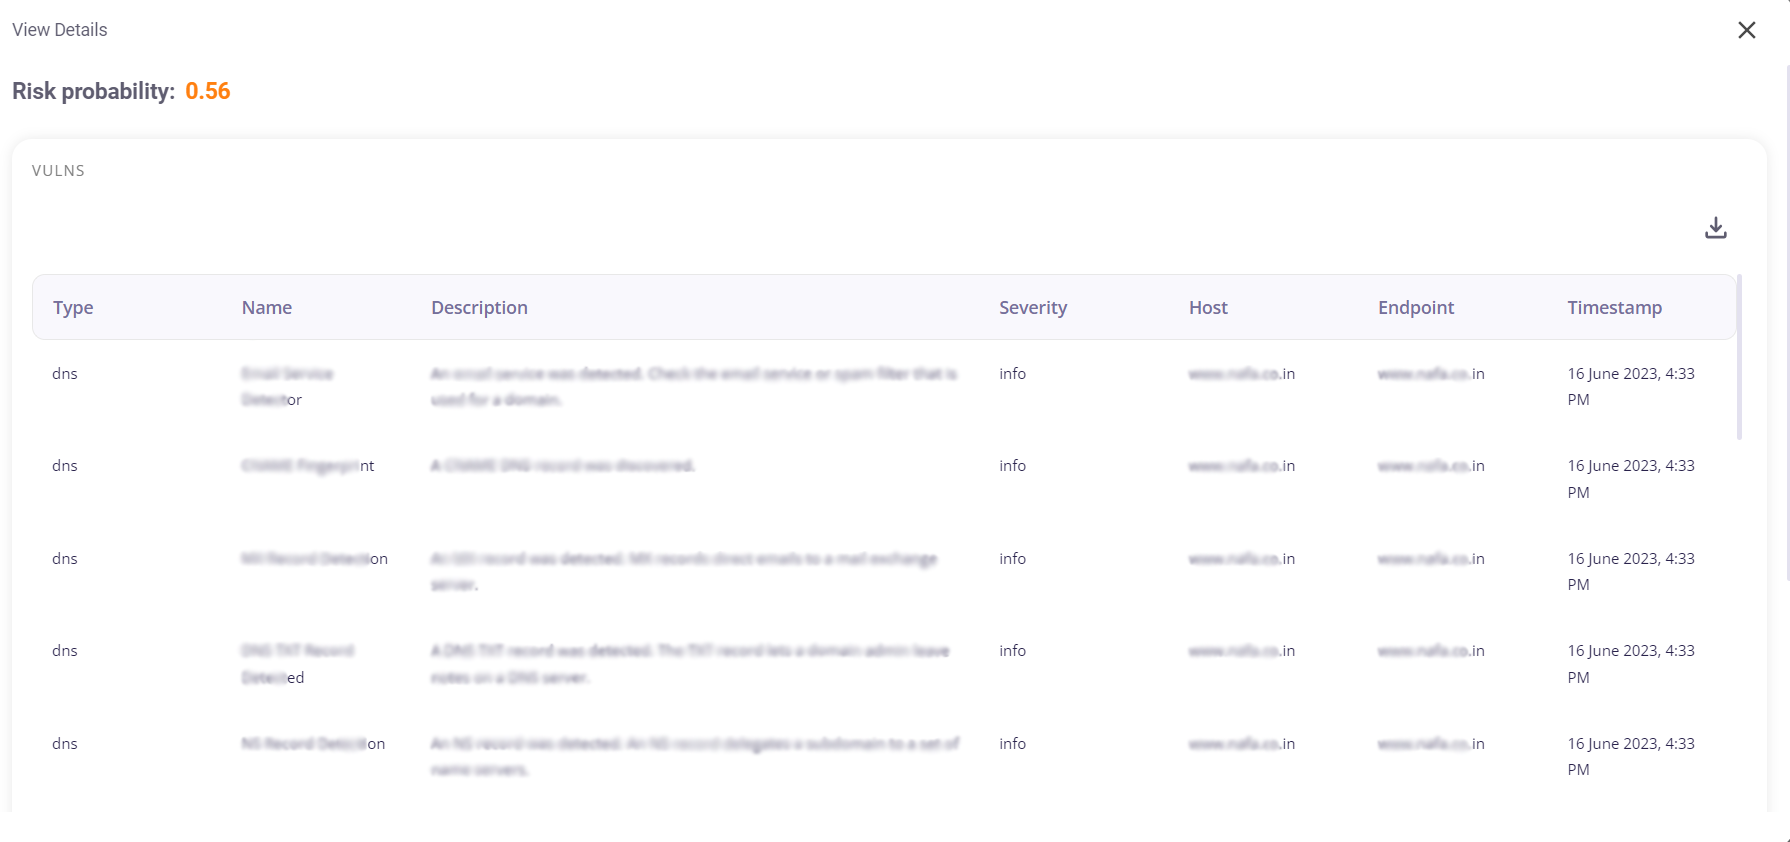The image size is (1790, 842).
Task: Click the Risk probability label
Action: [93, 91]
